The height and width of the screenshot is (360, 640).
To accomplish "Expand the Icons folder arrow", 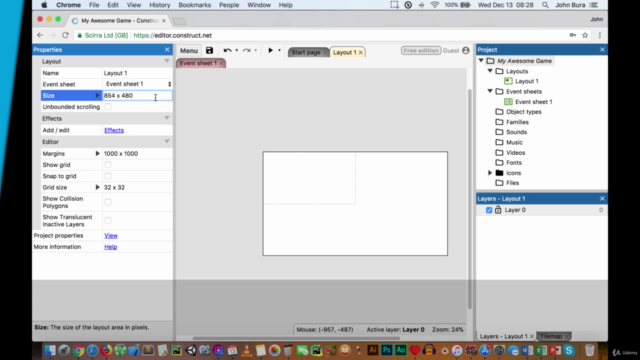I will pyautogui.click(x=490, y=173).
